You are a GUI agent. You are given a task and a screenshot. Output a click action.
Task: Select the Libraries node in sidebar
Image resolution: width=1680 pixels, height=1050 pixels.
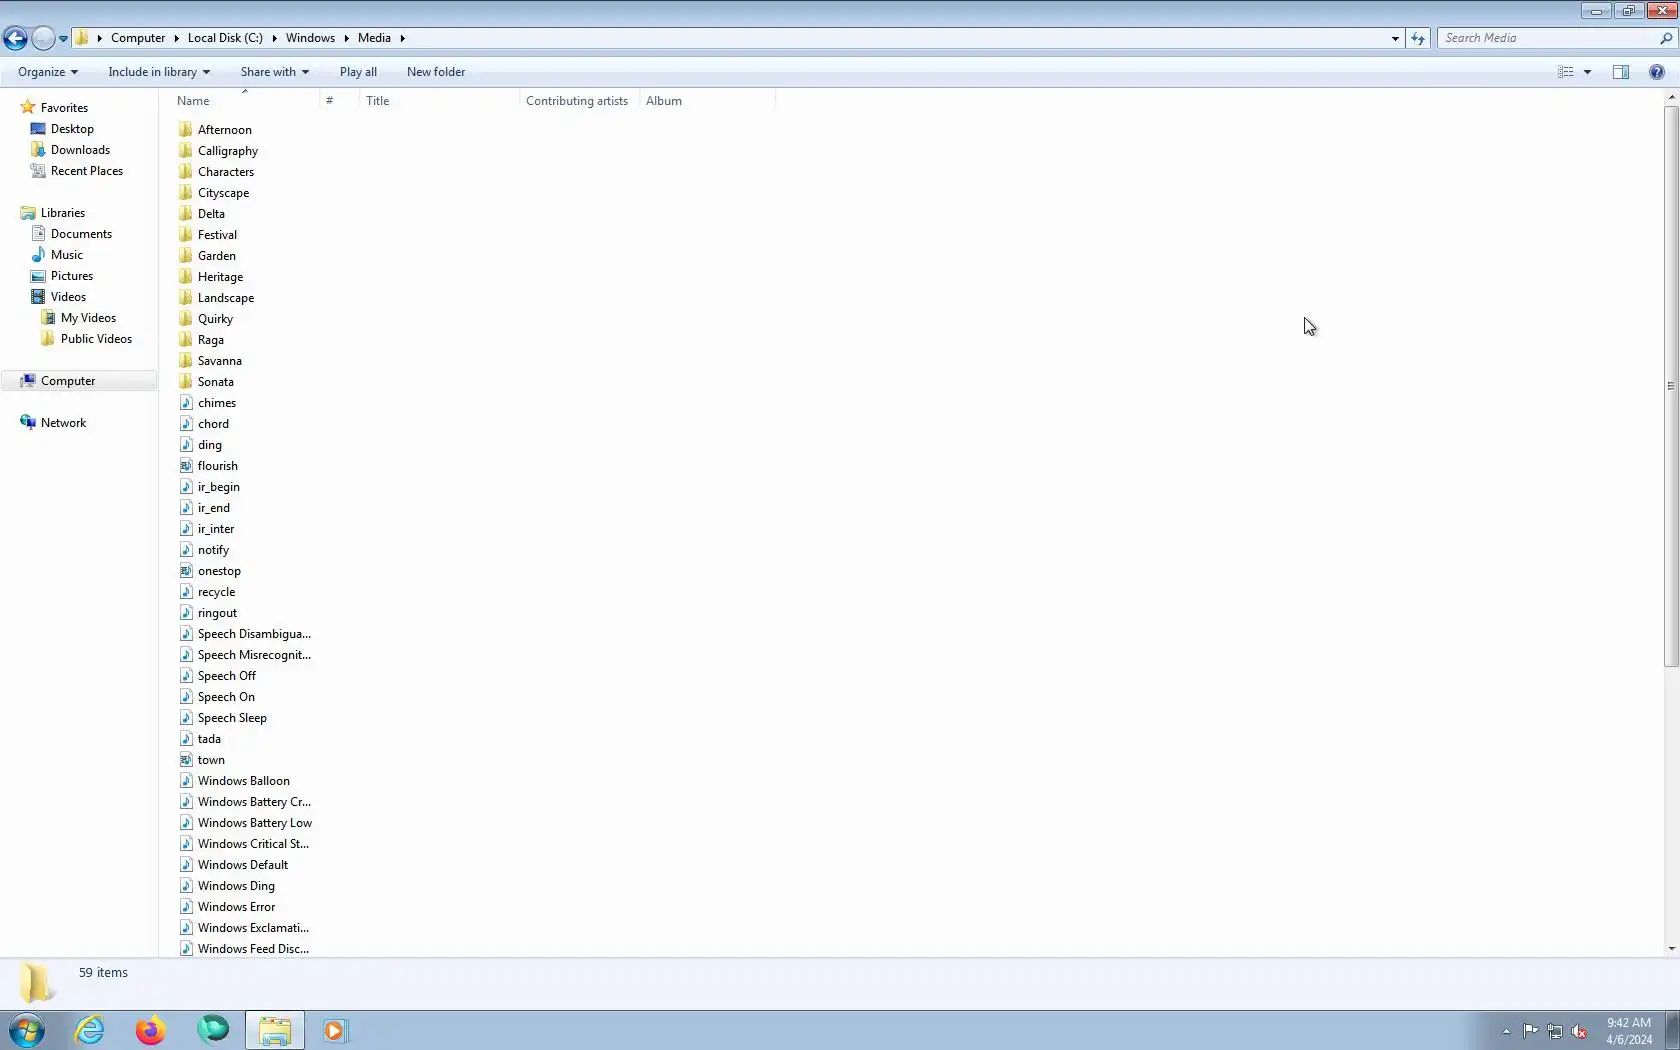pyautogui.click(x=62, y=213)
